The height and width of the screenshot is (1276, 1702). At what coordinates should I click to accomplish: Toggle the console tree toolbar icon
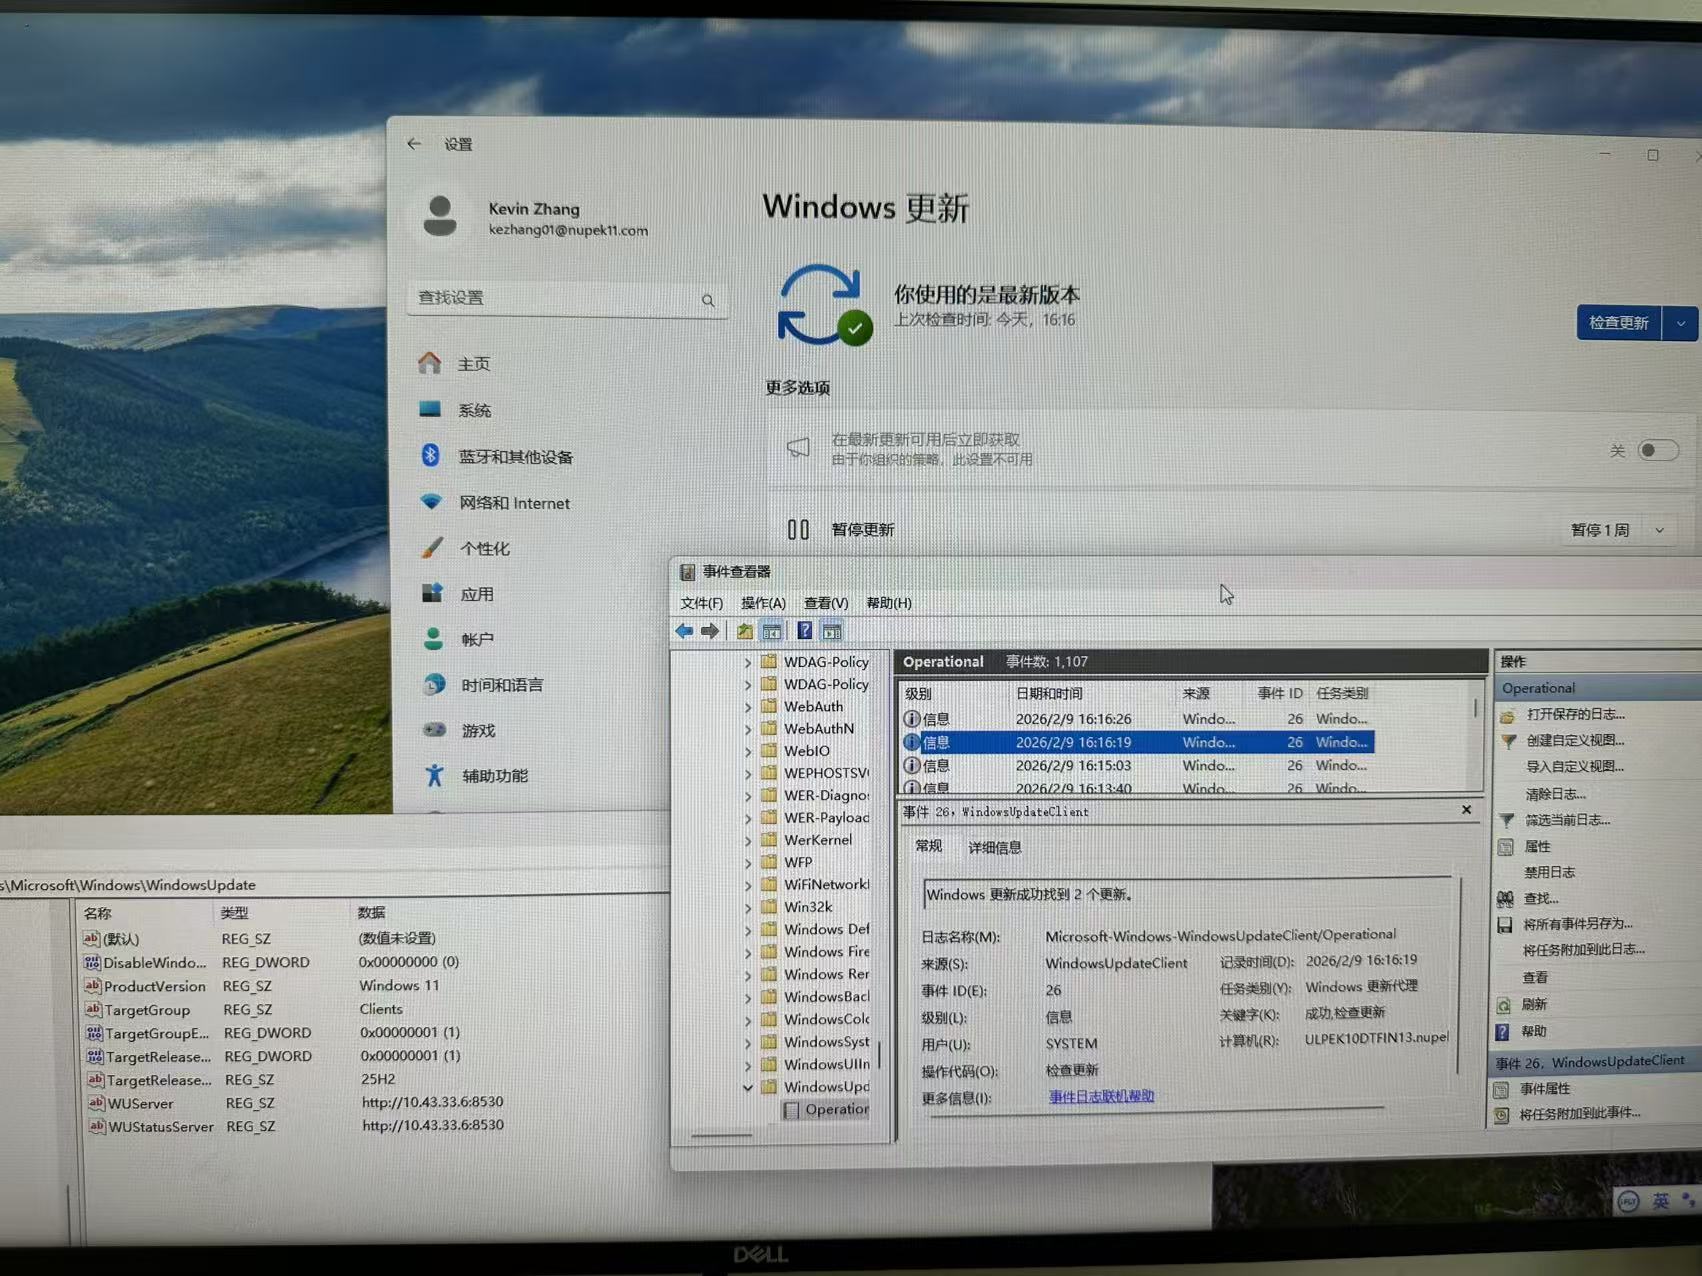coord(772,631)
